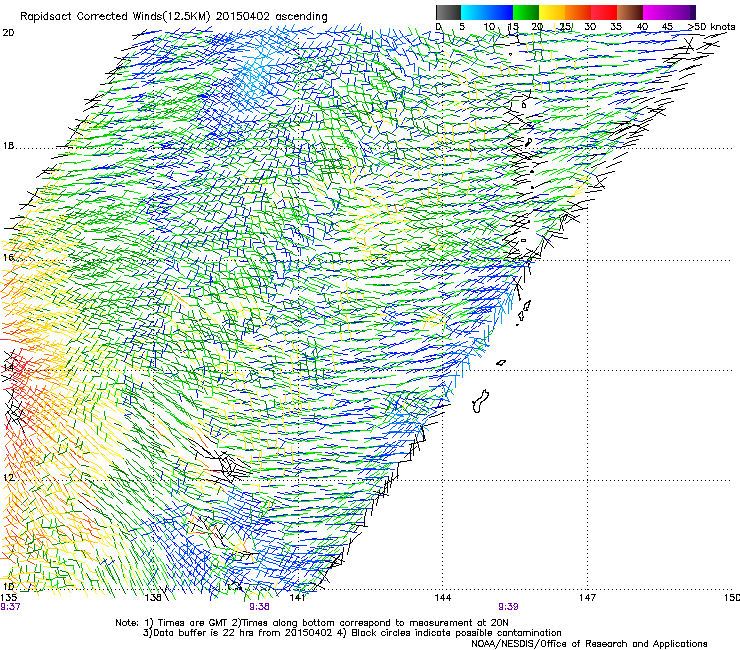740x650 pixels.
Task: Click the purple '9:37' time stamp
Action: tap(10, 607)
